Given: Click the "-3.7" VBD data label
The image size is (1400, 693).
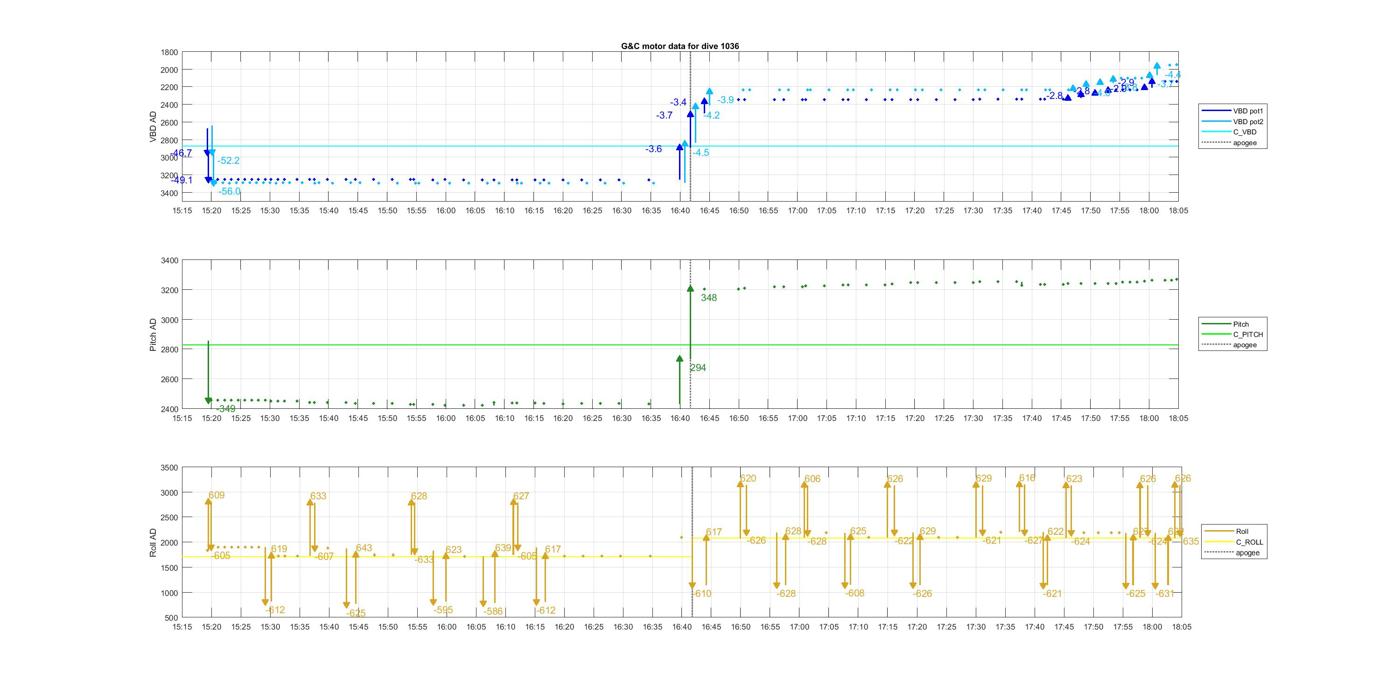Looking at the screenshot, I should (664, 116).
